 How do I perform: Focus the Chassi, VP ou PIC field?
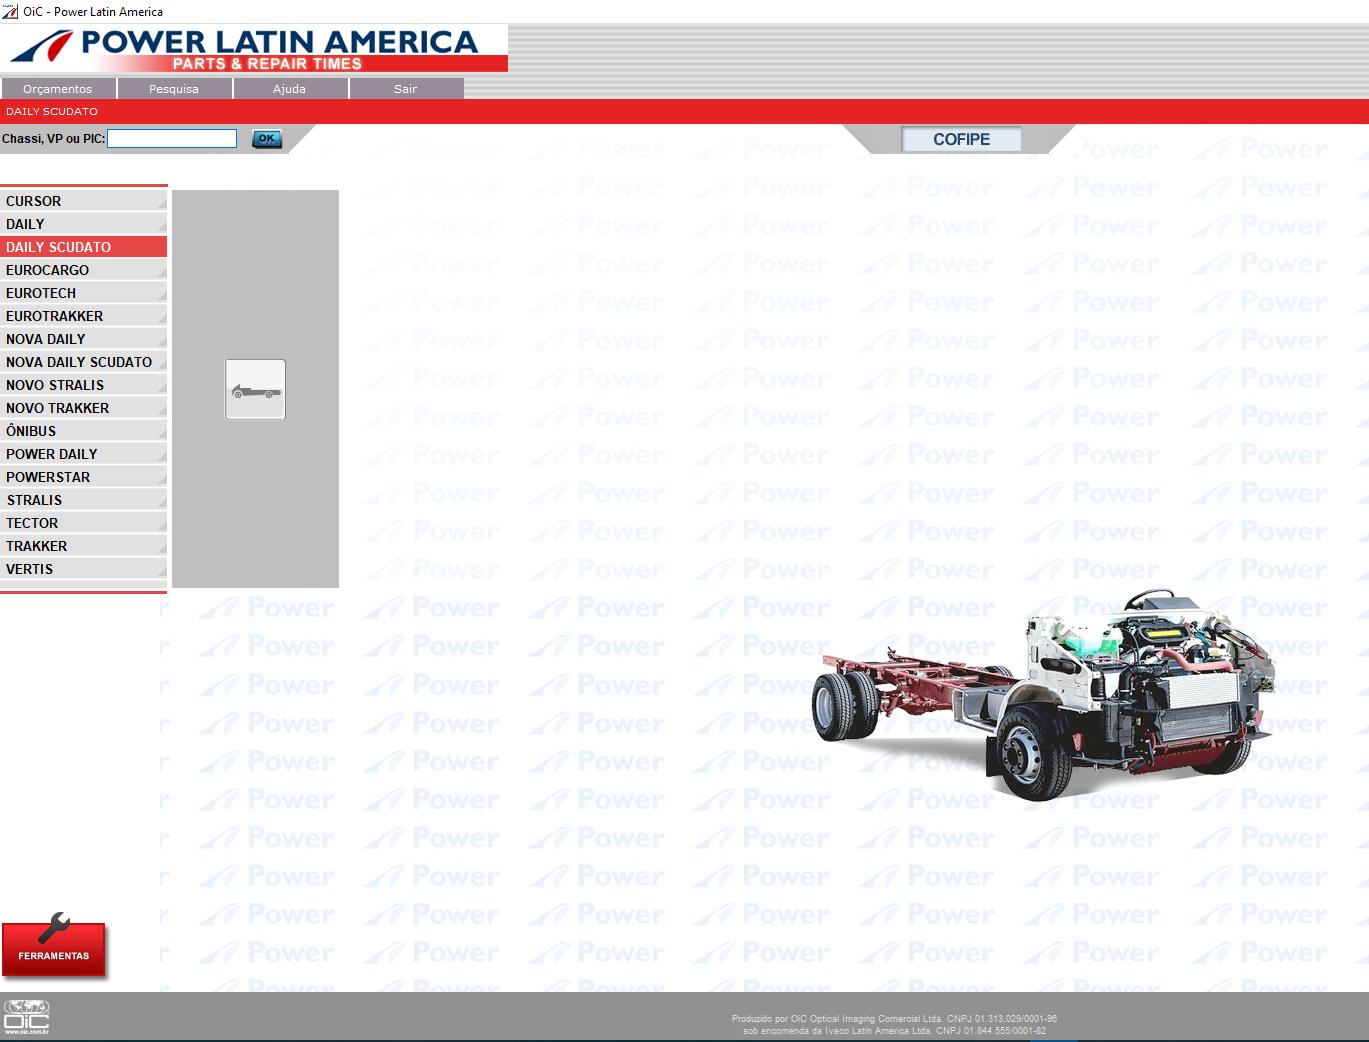click(172, 139)
